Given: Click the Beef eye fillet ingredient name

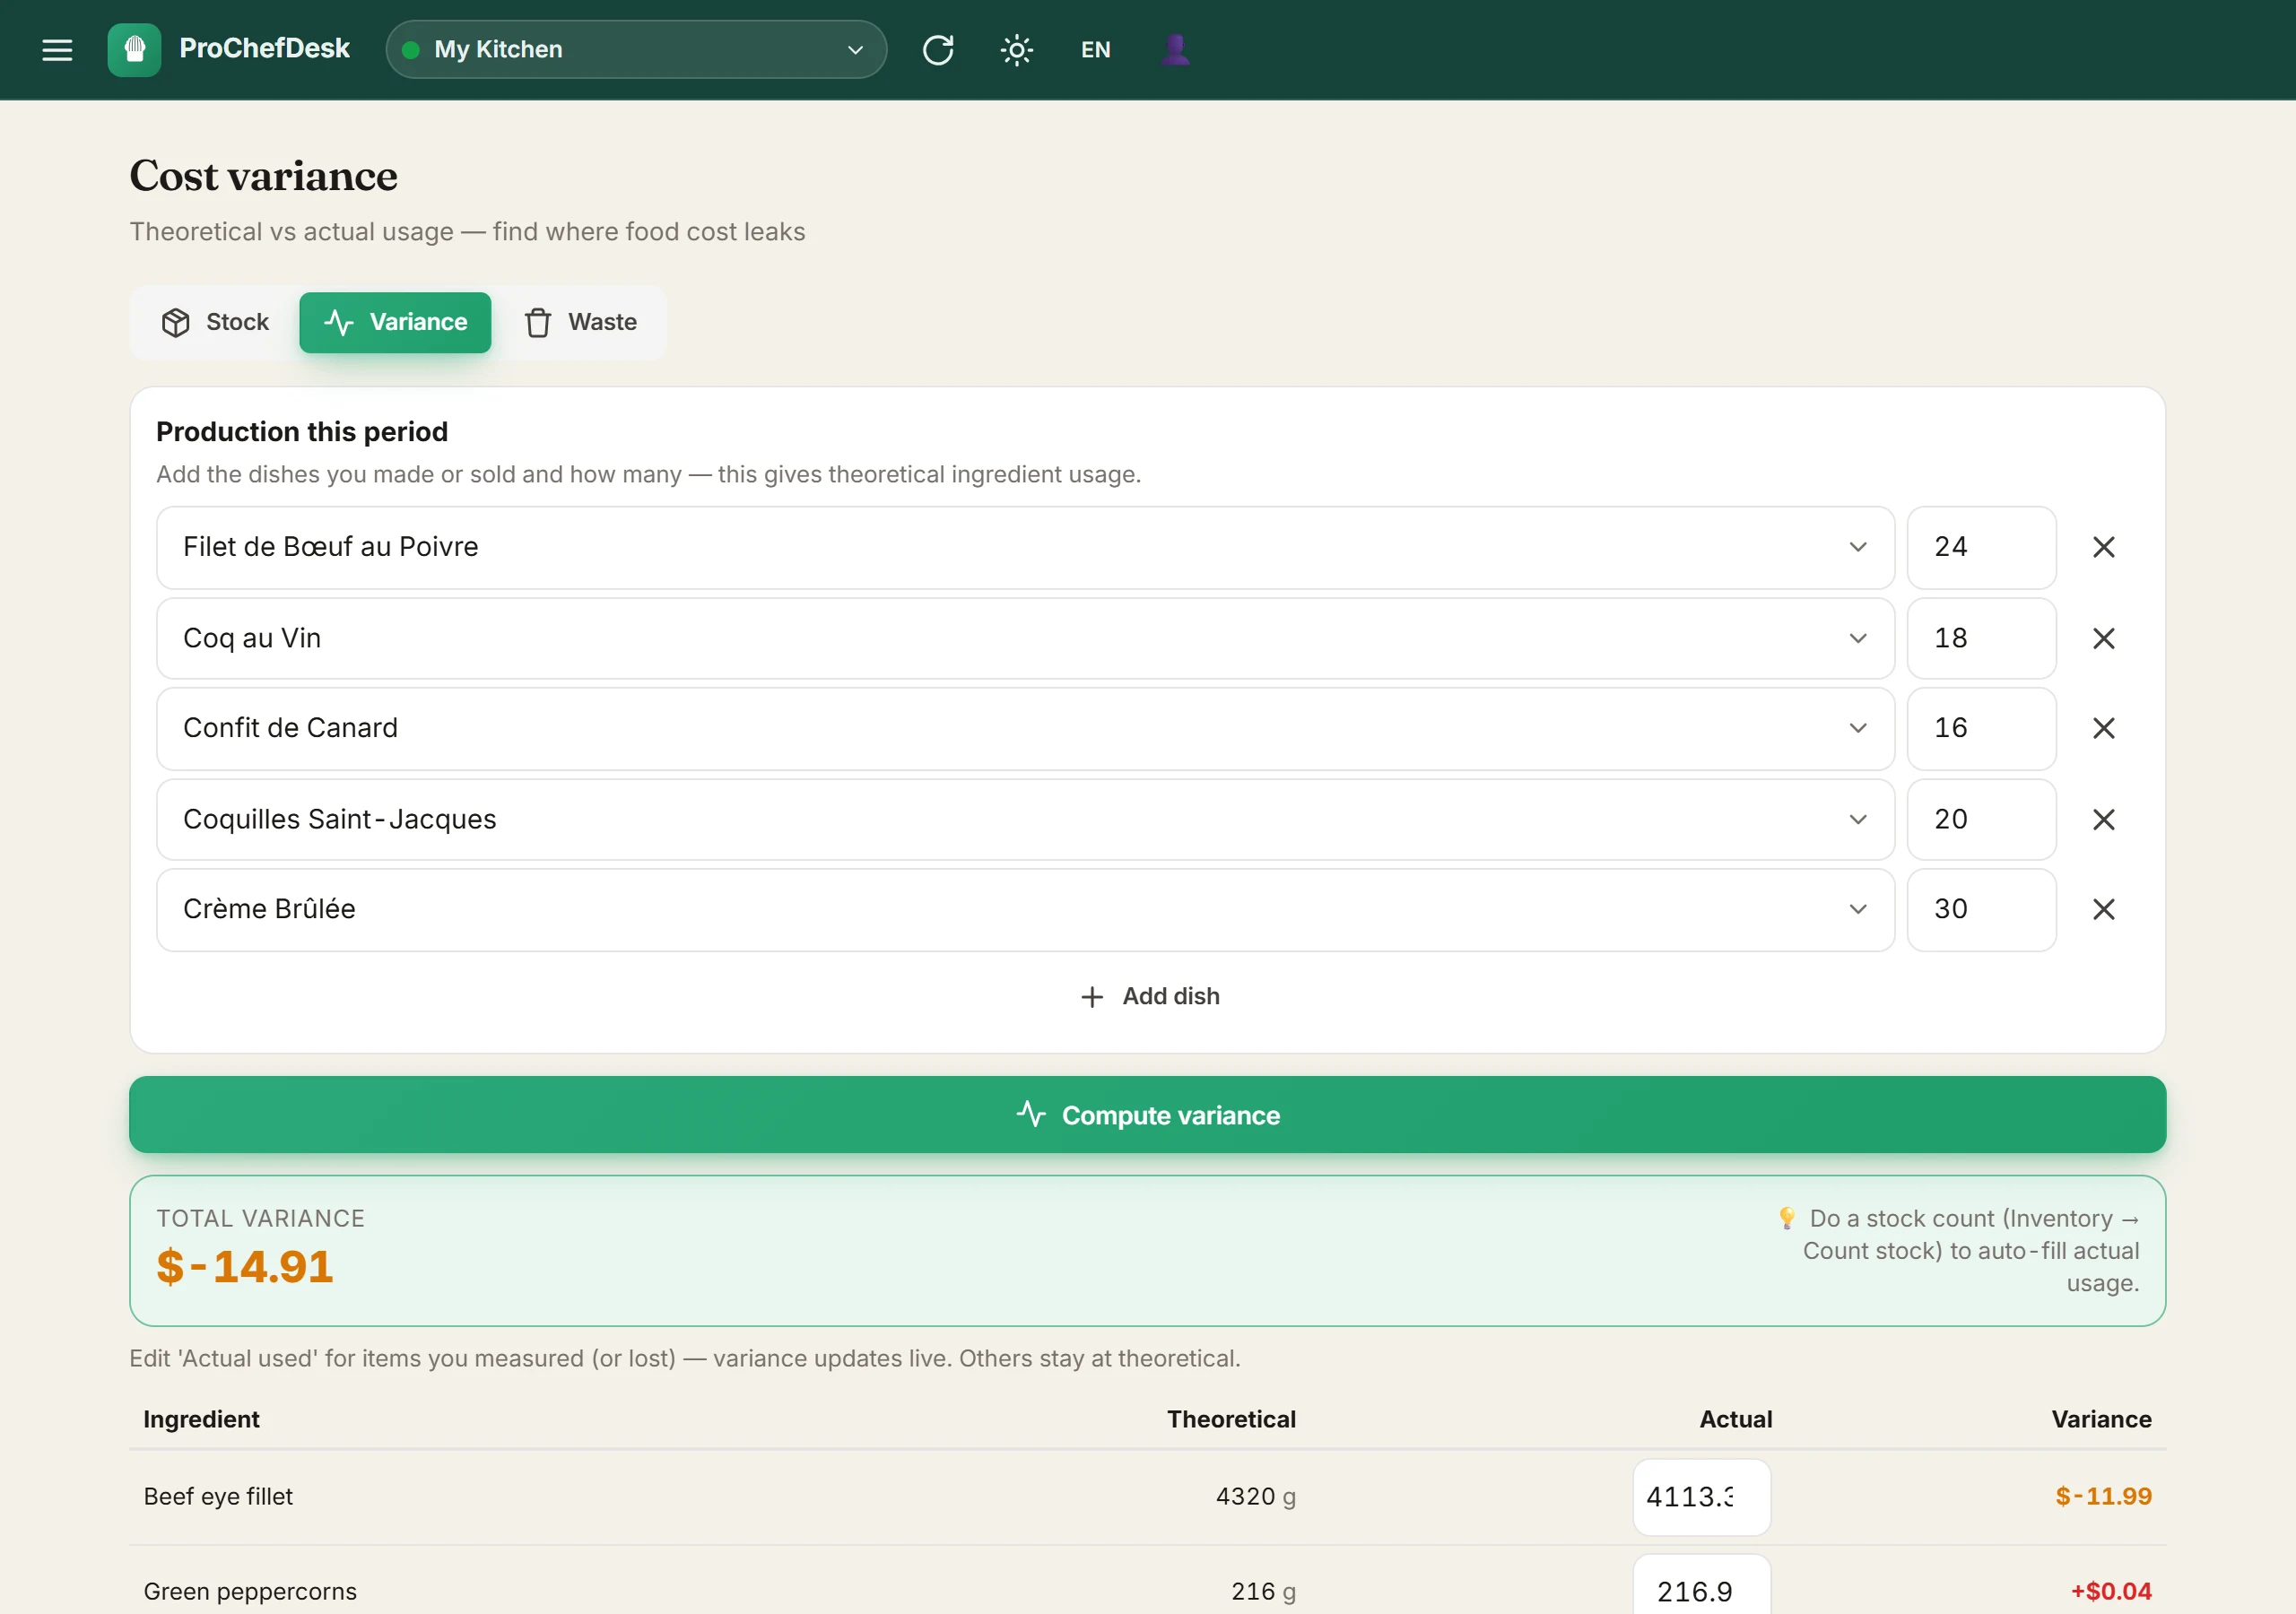Looking at the screenshot, I should (x=218, y=1496).
